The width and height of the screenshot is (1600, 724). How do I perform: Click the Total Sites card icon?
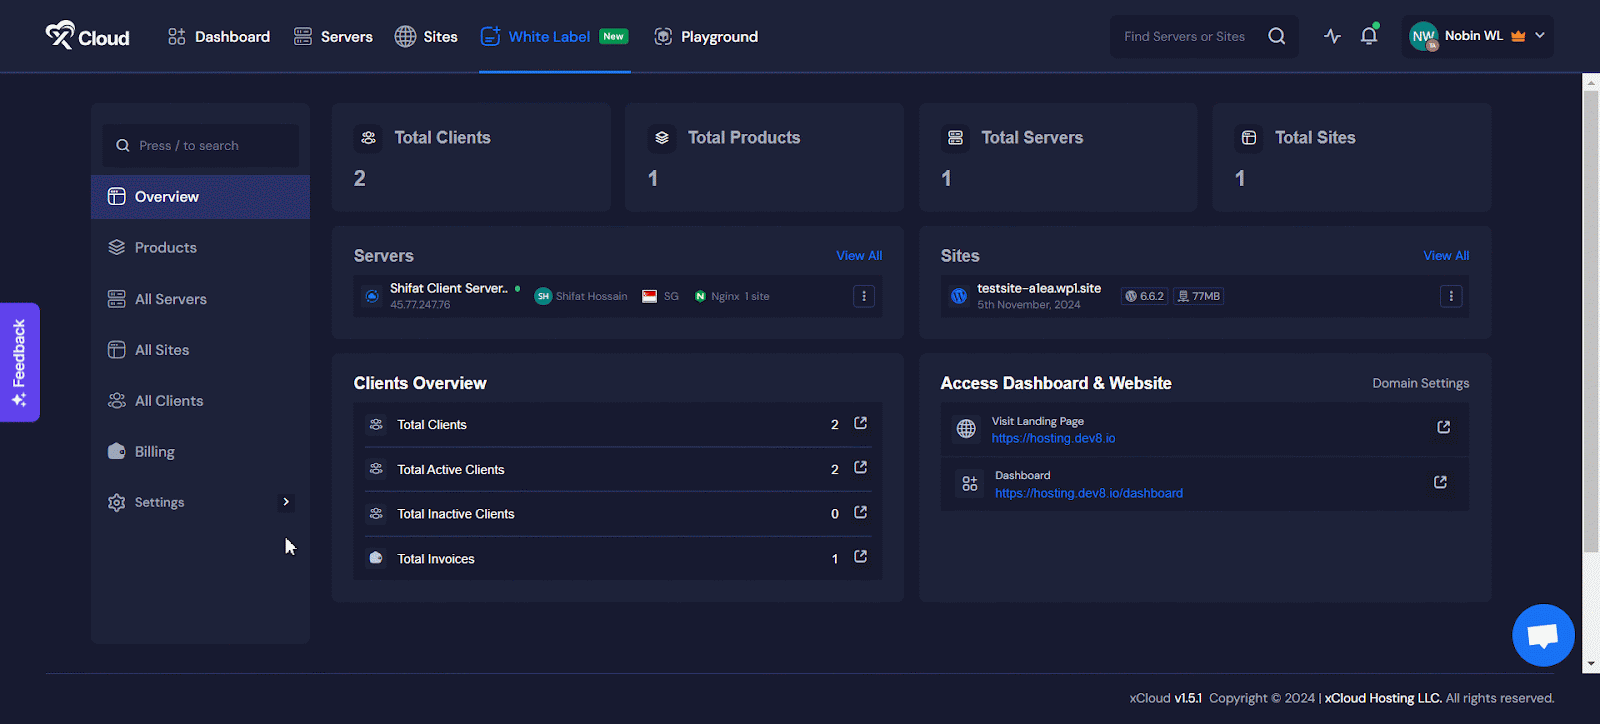pyautogui.click(x=1249, y=138)
